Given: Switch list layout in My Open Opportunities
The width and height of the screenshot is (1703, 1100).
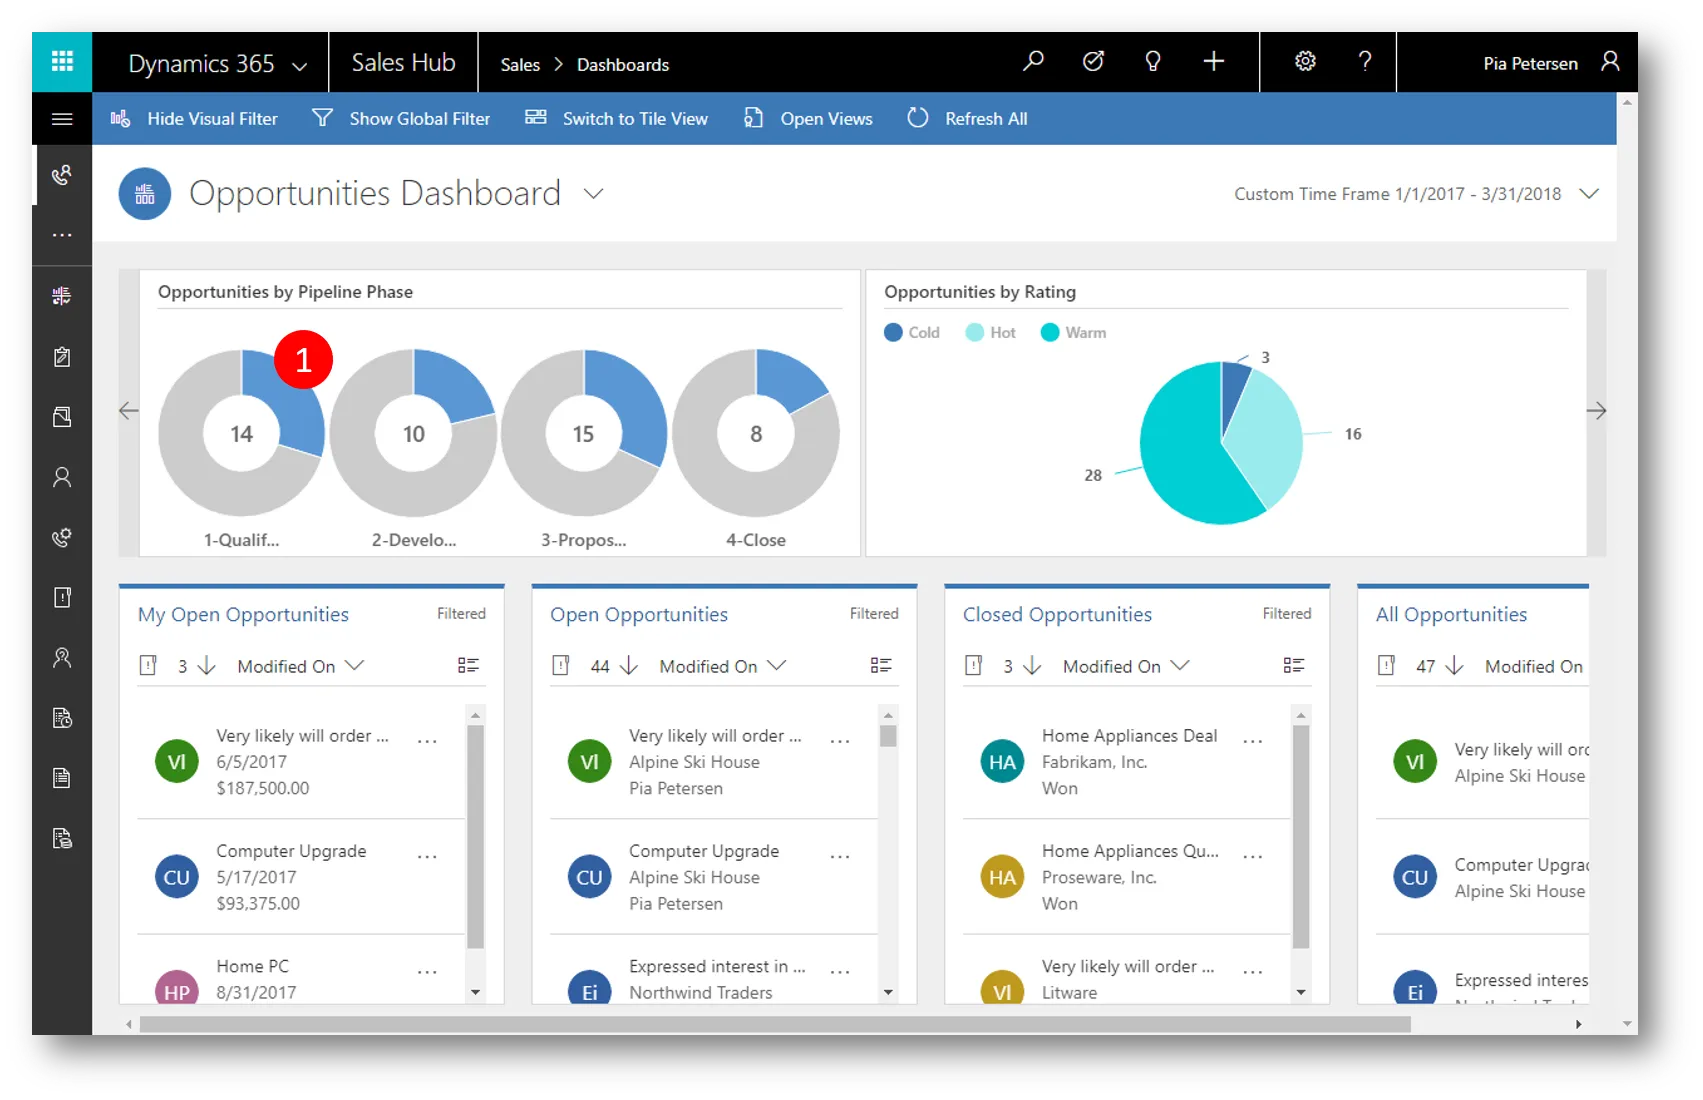Looking at the screenshot, I should tap(468, 666).
